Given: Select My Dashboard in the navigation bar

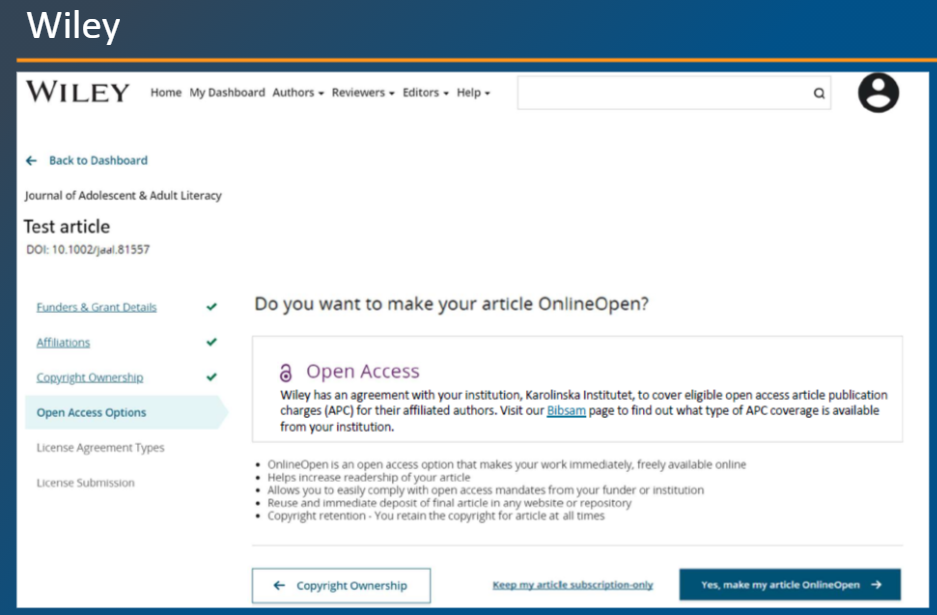Looking at the screenshot, I should [225, 91].
